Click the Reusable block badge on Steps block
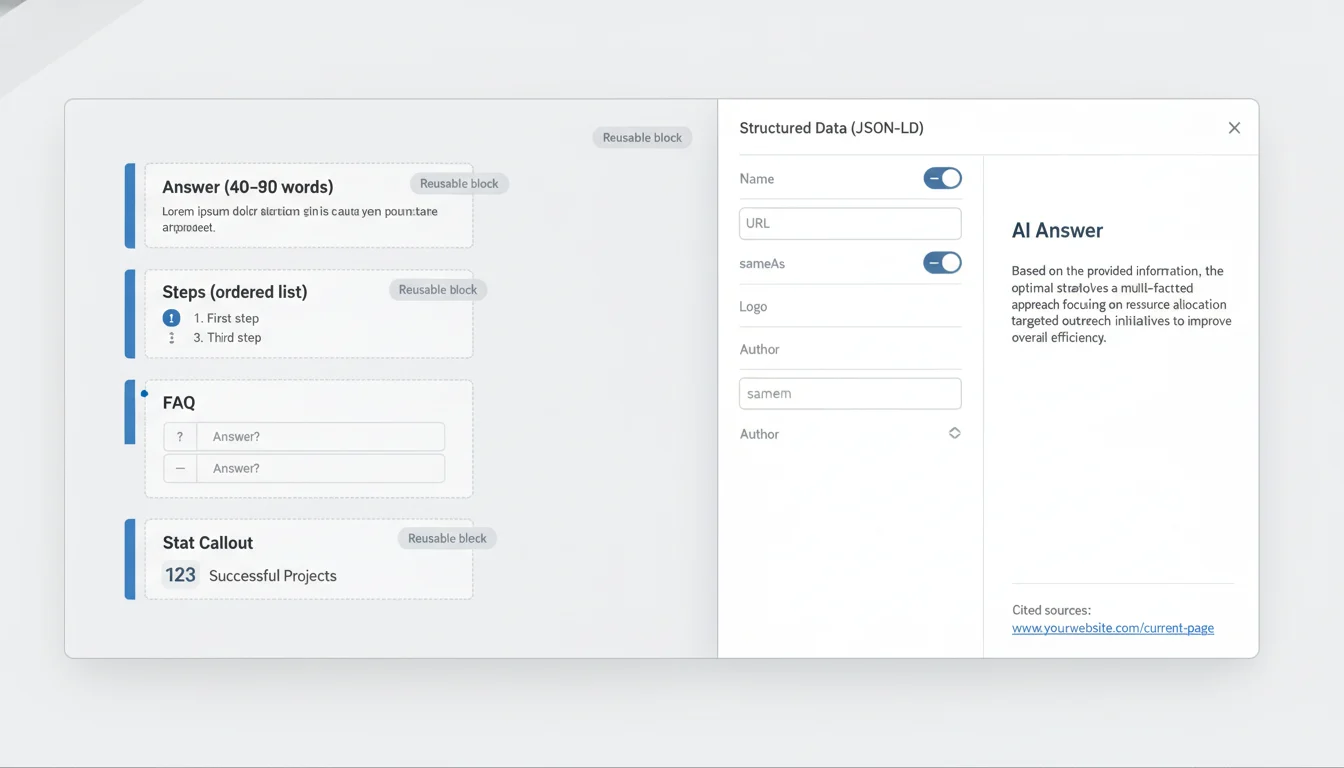 (x=438, y=289)
